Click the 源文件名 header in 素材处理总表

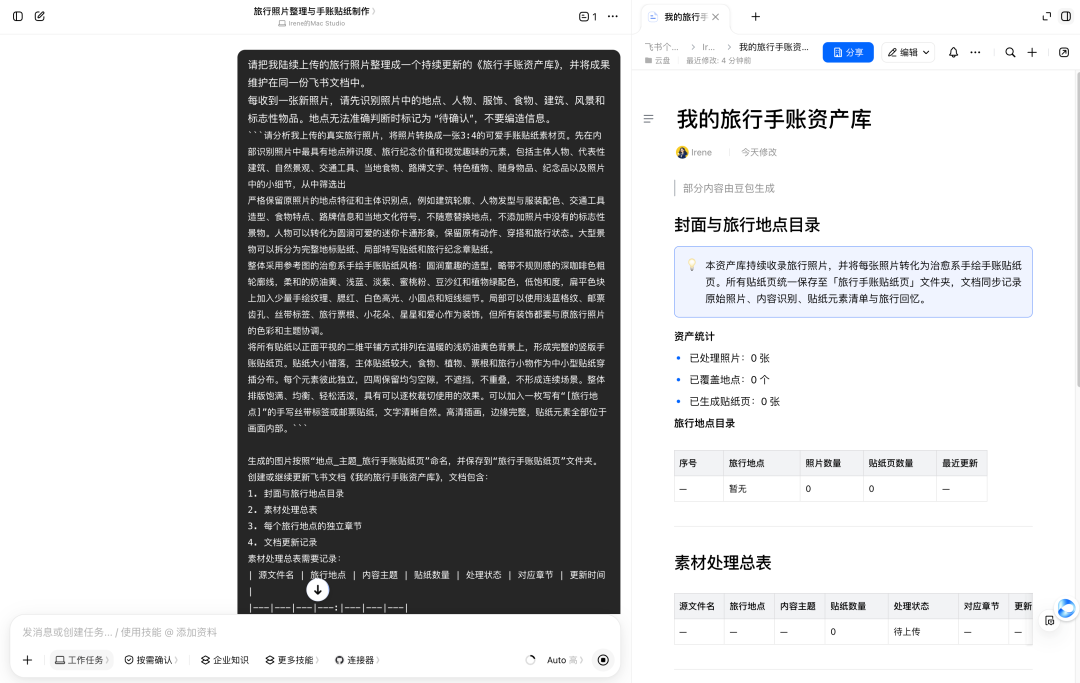point(697,606)
